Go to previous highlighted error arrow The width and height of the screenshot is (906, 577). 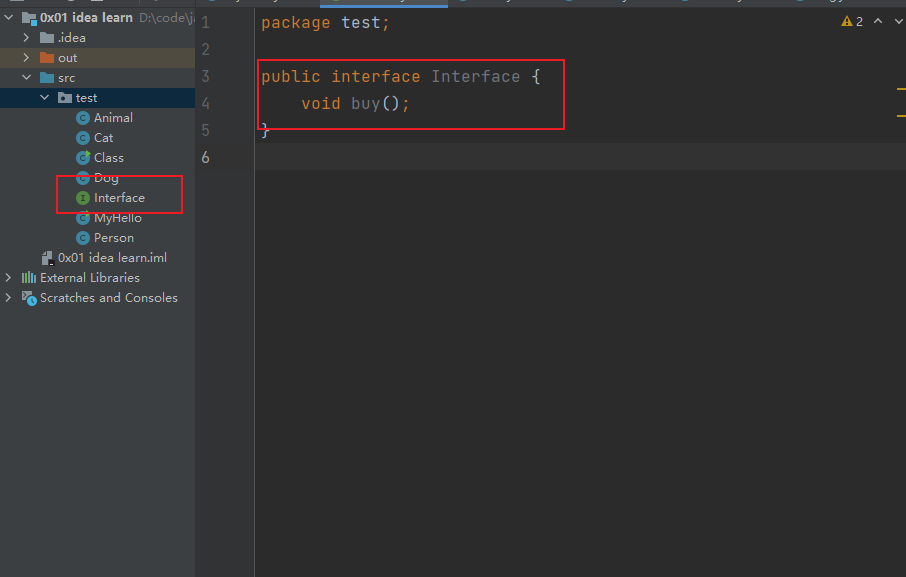tap(878, 21)
